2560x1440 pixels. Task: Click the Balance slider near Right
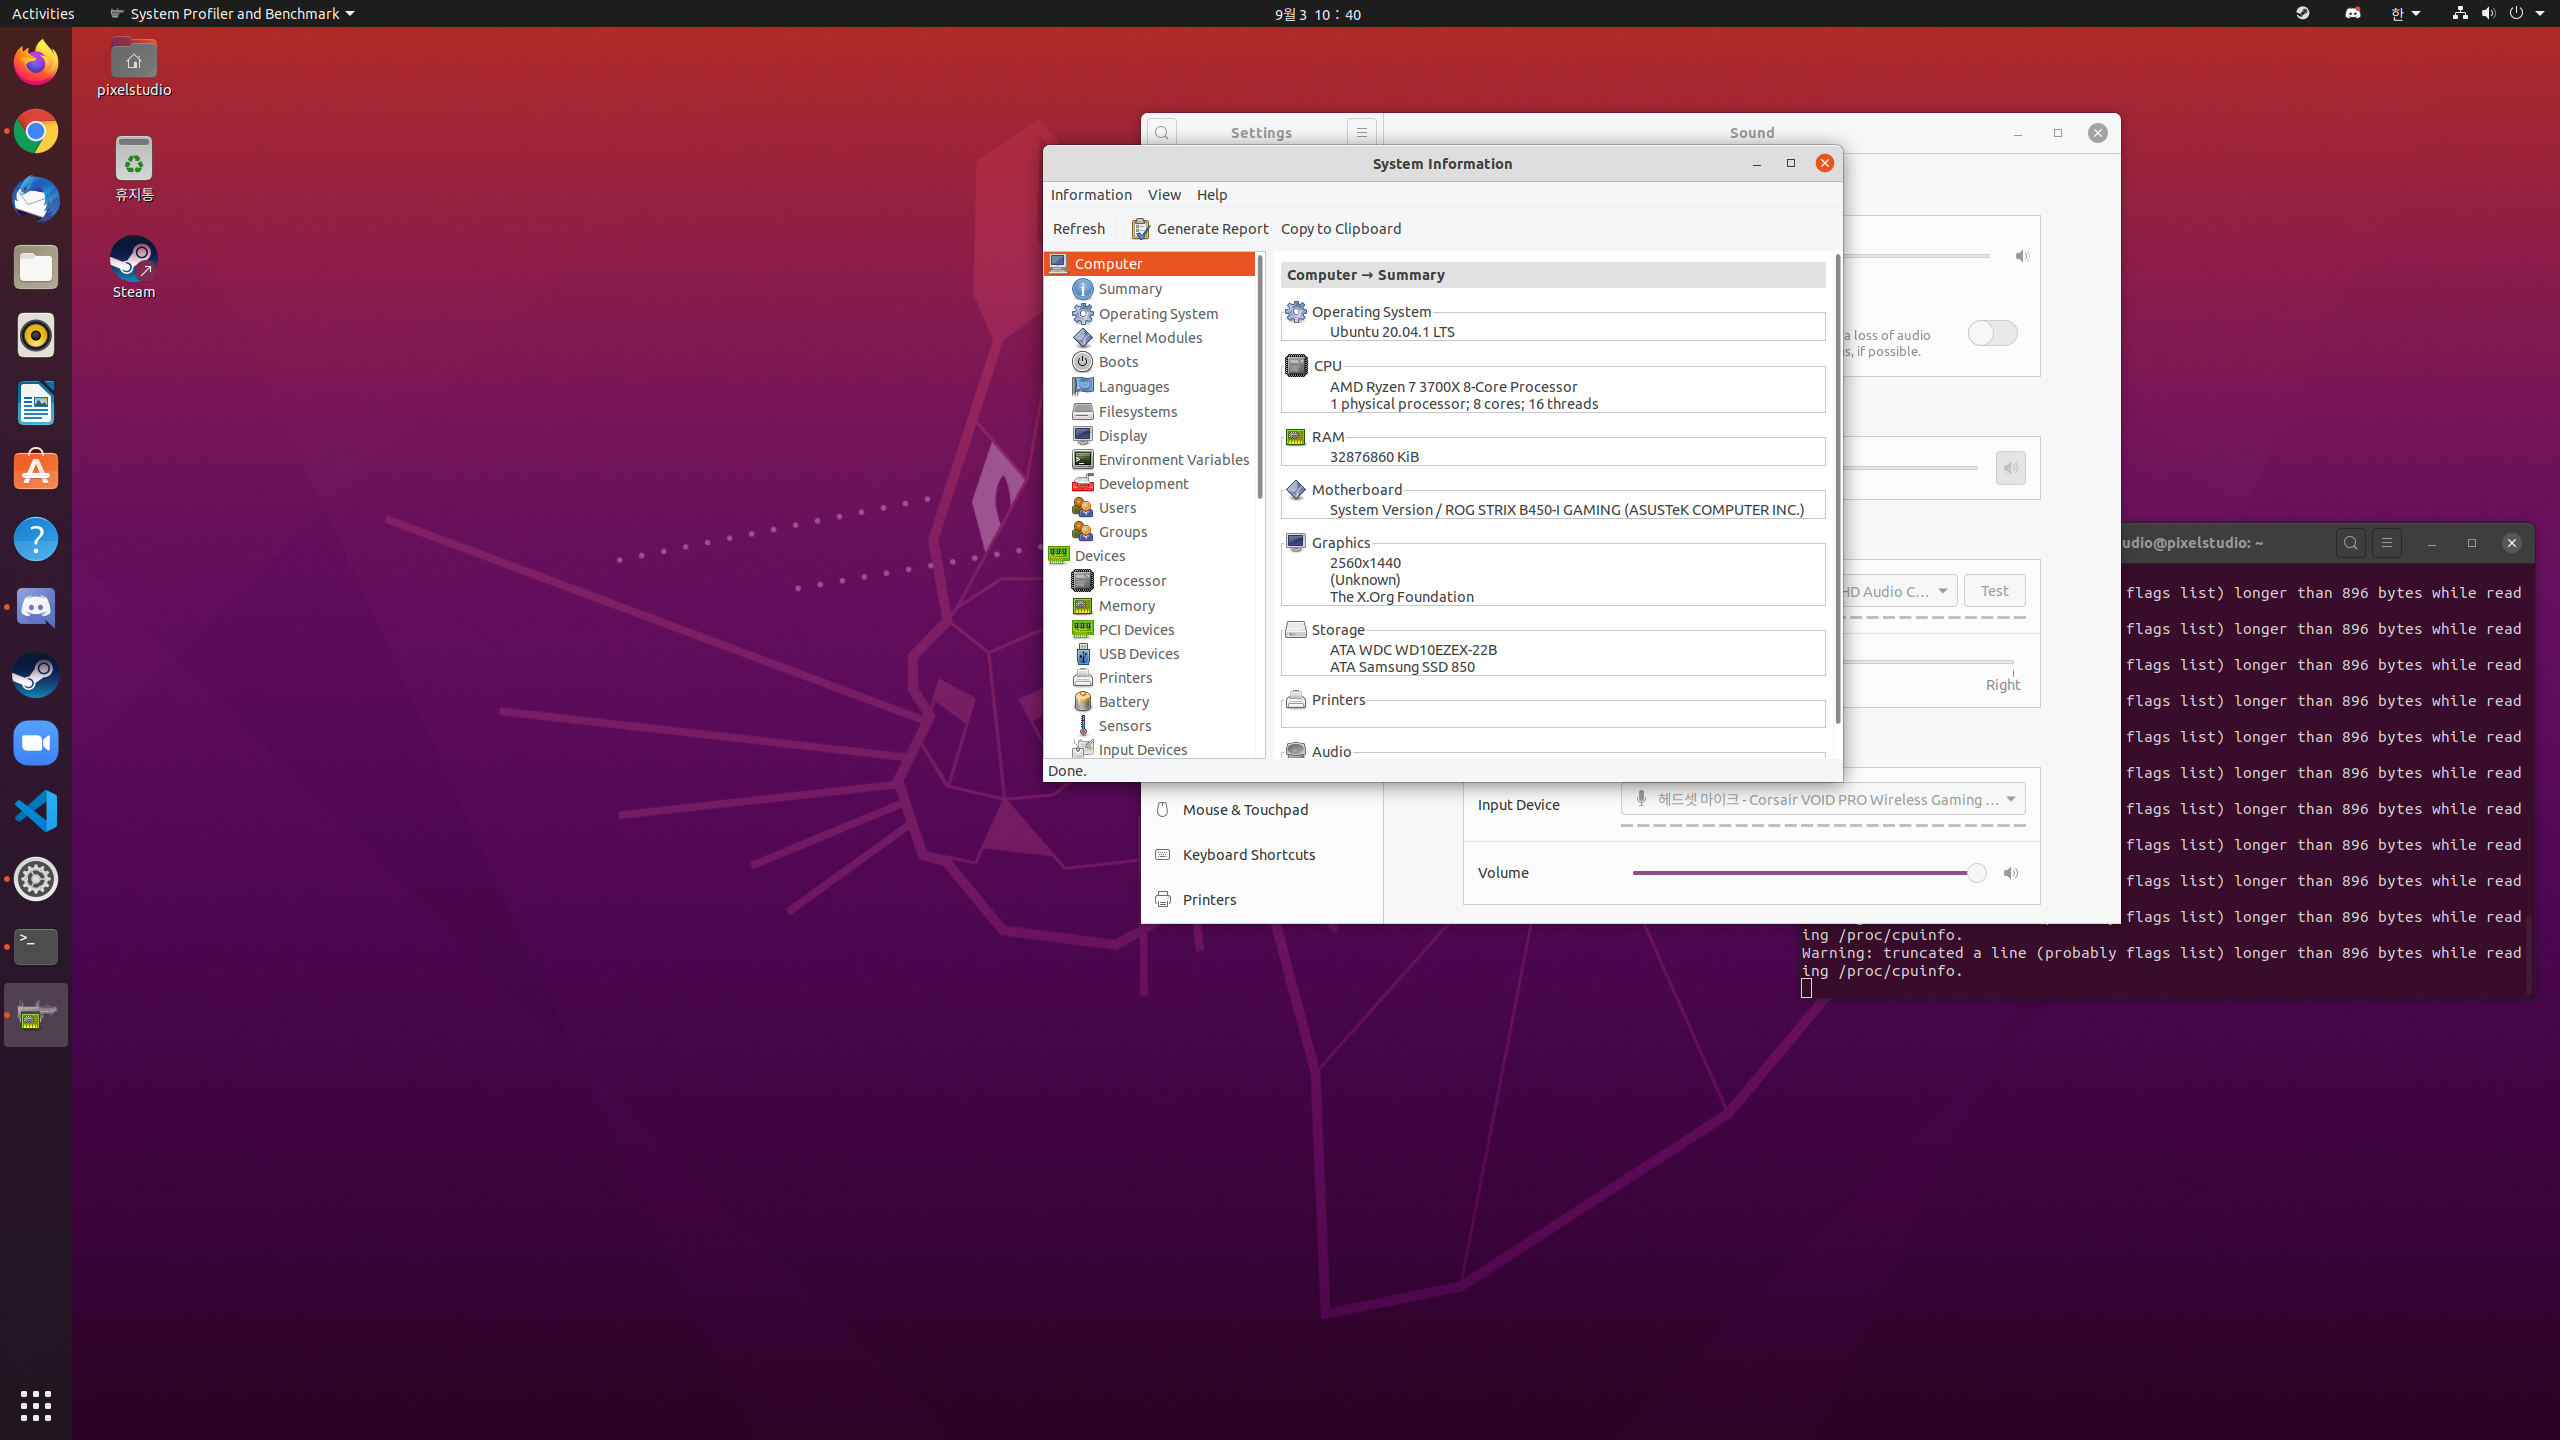point(1927,662)
